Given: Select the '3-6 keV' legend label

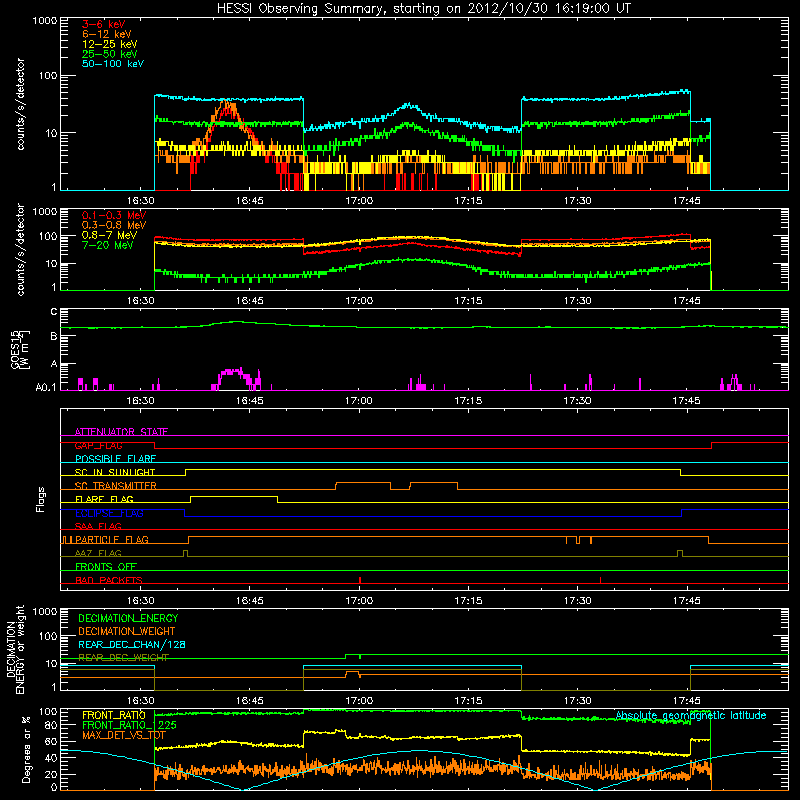Looking at the screenshot, I should click(x=104, y=24).
